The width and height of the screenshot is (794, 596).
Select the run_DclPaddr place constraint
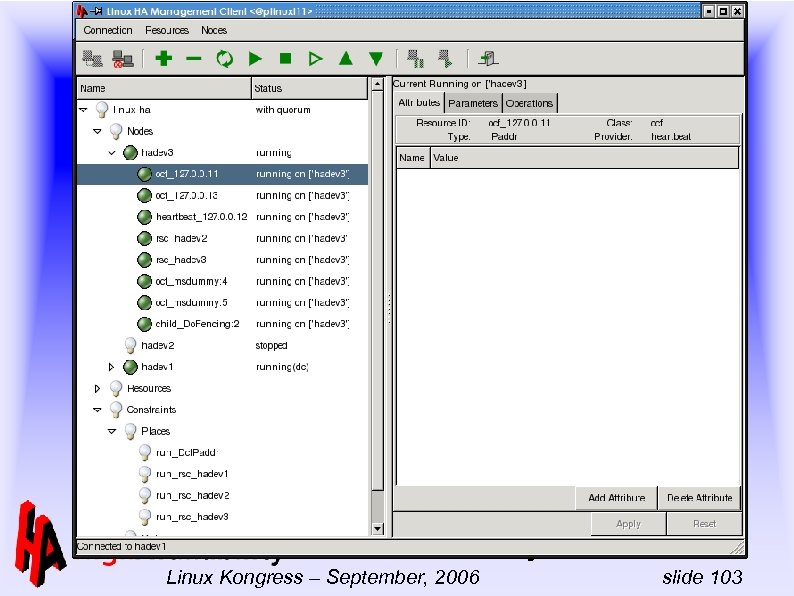(222, 452)
